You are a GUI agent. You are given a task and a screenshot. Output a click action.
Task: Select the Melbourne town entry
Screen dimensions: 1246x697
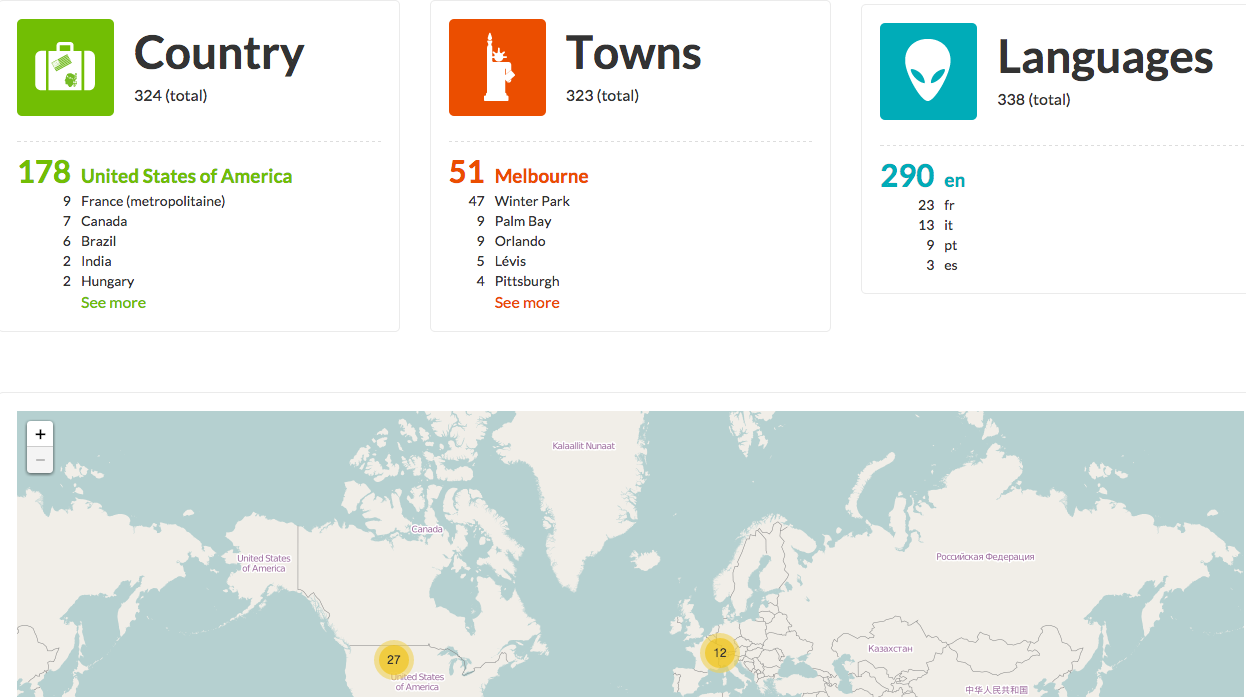pos(541,176)
